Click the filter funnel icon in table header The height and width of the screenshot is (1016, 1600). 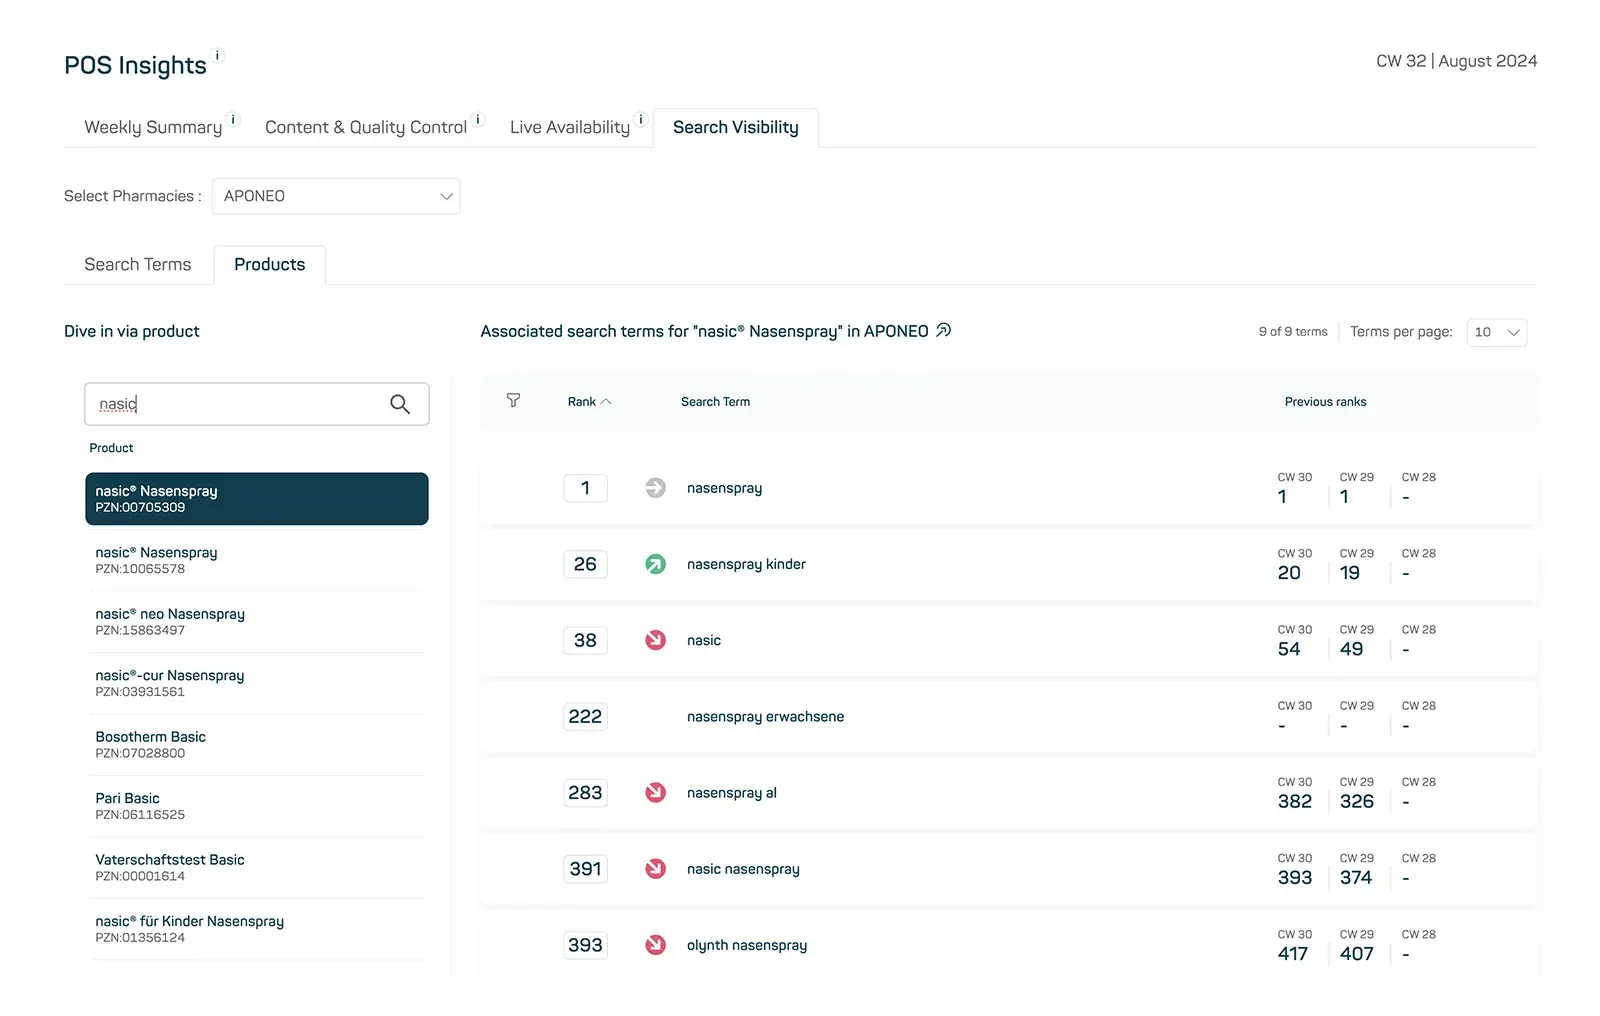pyautogui.click(x=513, y=401)
